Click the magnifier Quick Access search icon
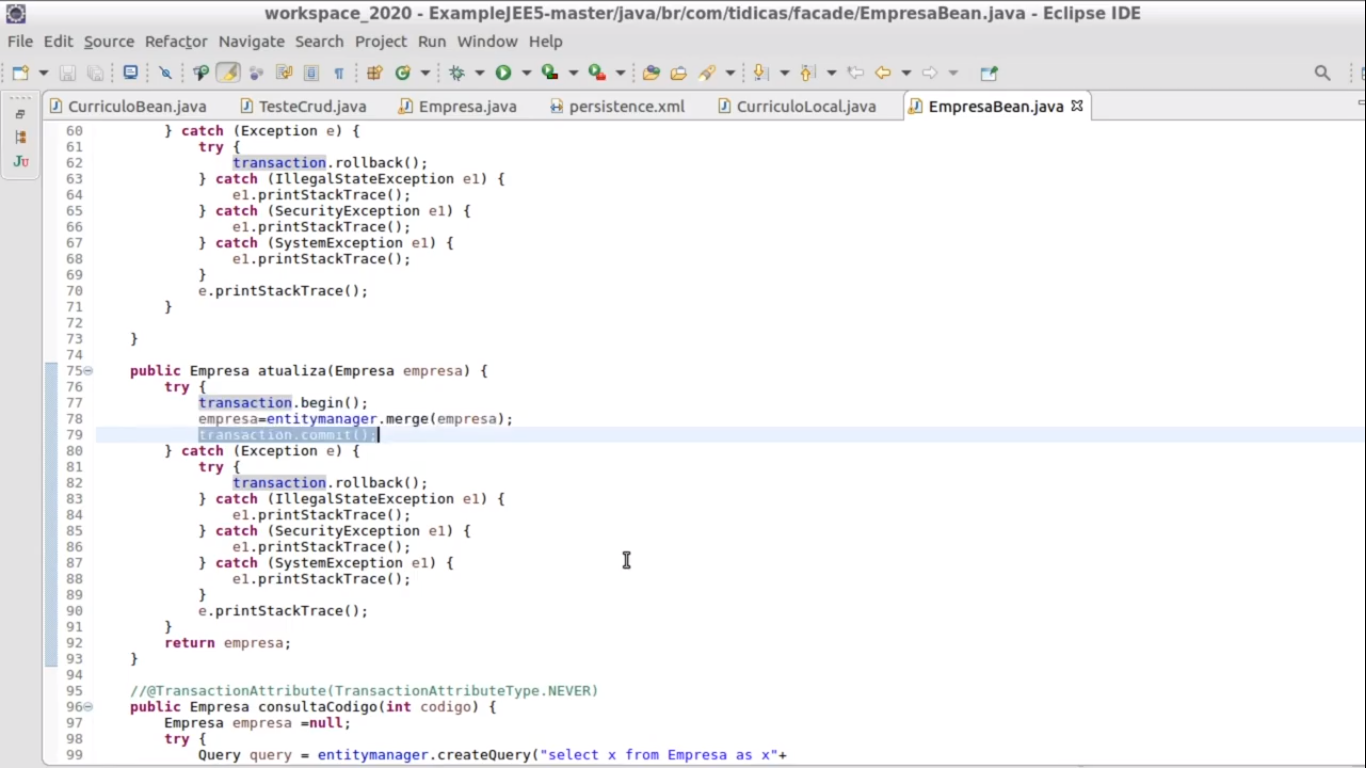 tap(1322, 73)
